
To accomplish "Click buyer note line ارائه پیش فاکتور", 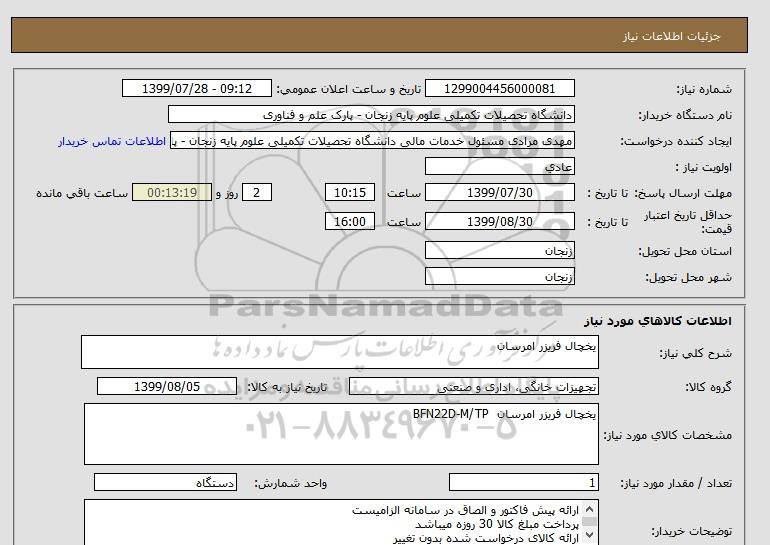I will click(466, 511).
